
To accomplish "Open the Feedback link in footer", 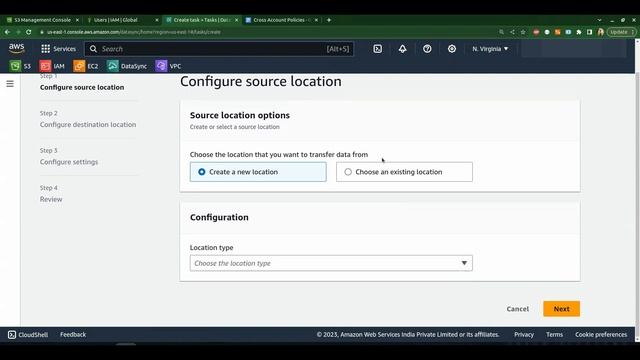I will point(73,334).
